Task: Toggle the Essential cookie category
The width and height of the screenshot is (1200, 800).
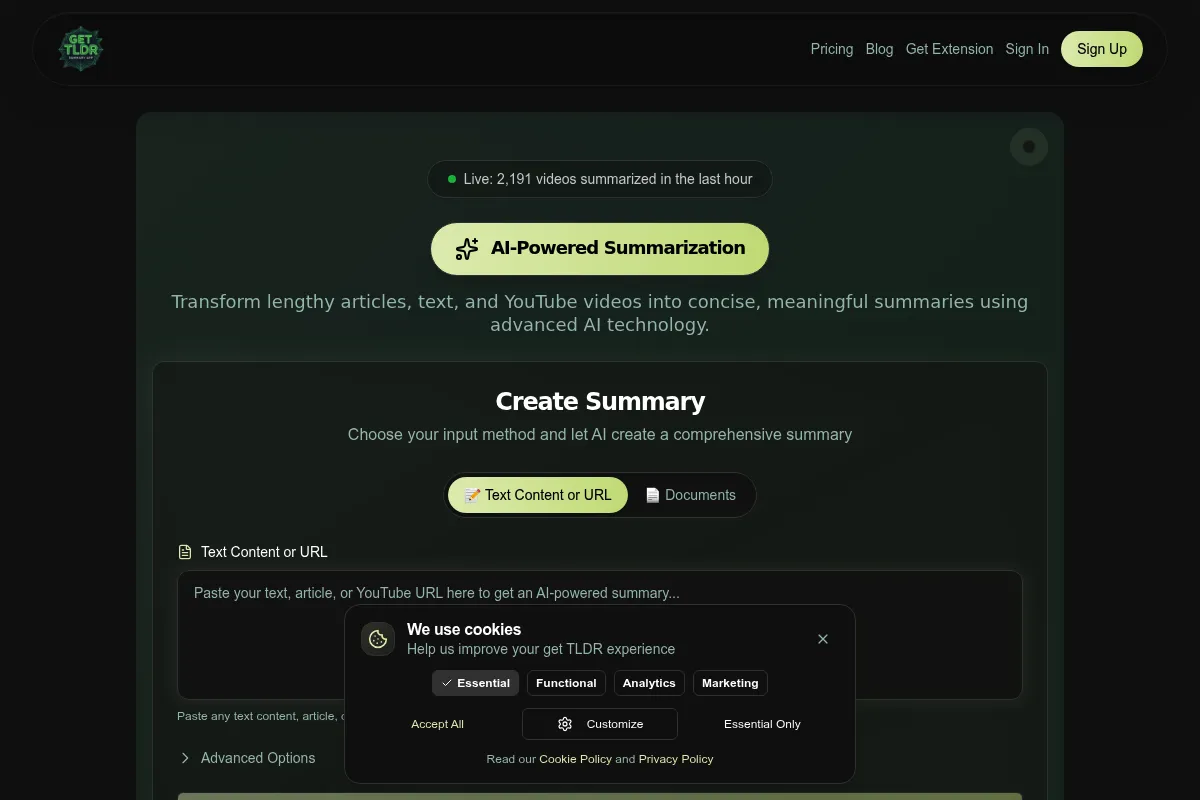Action: click(476, 683)
